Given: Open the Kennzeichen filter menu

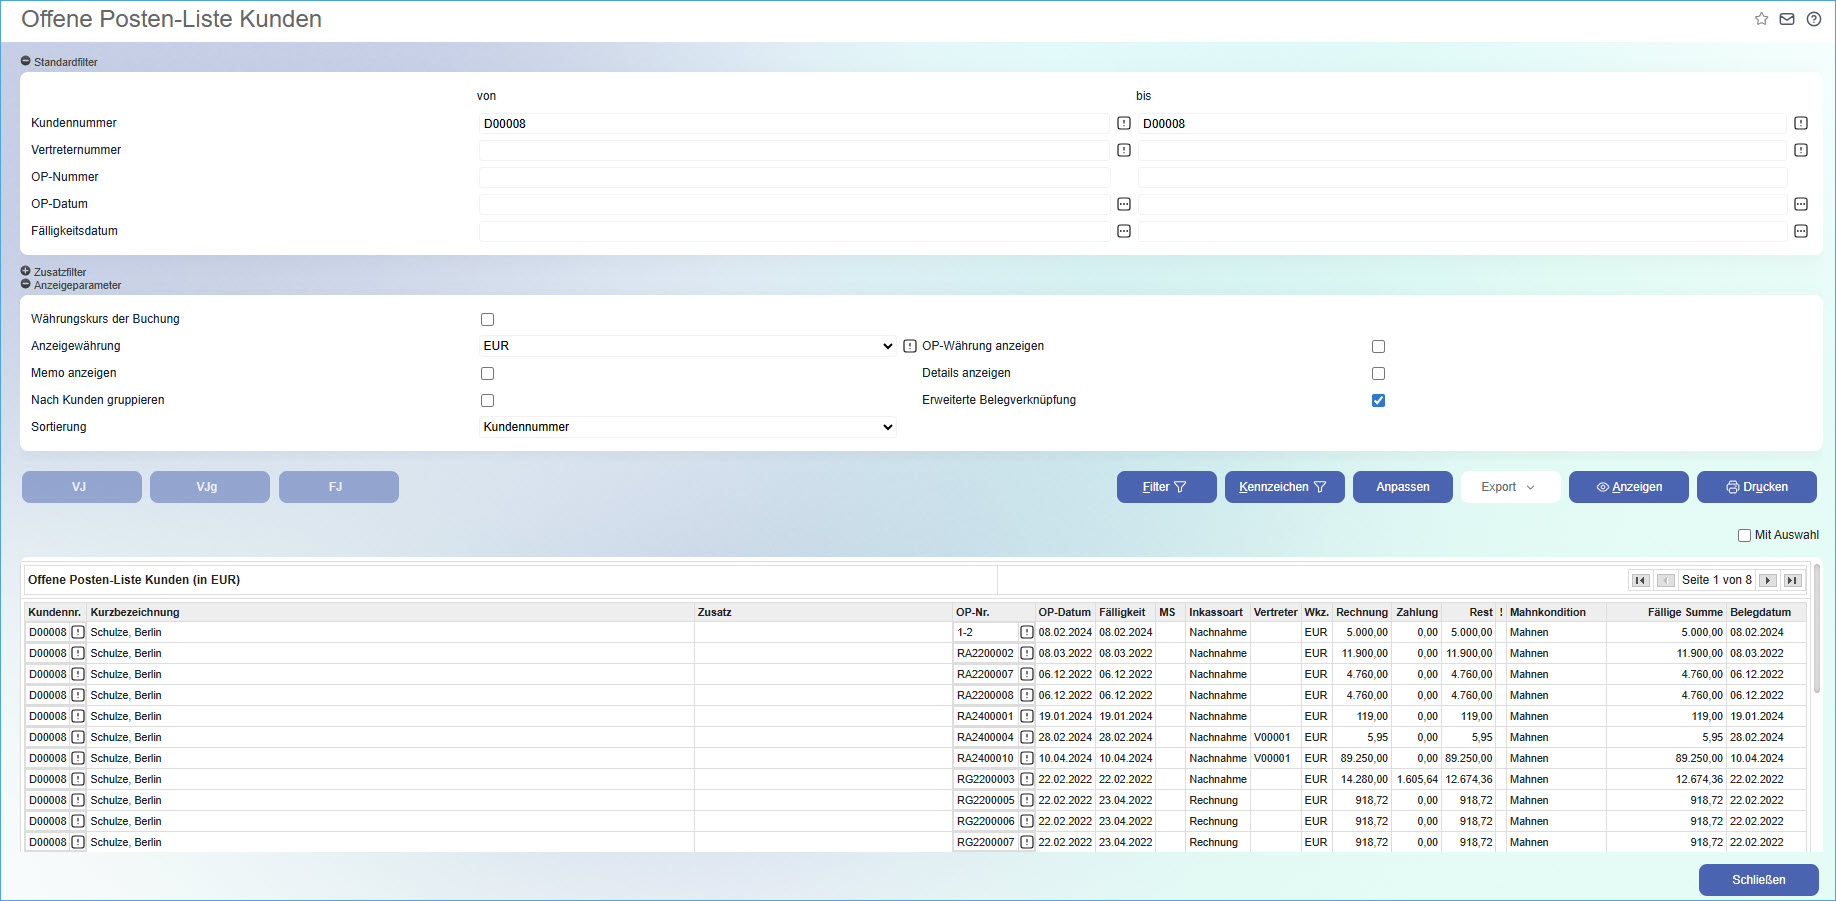Looking at the screenshot, I should point(1284,487).
